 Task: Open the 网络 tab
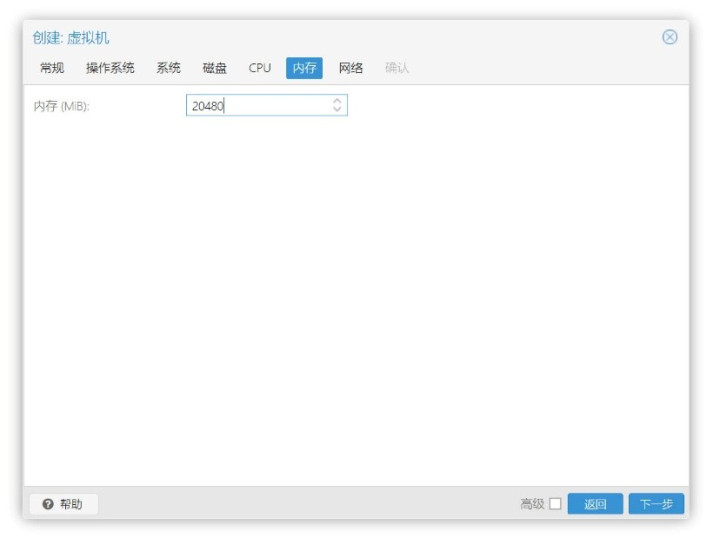pos(351,68)
